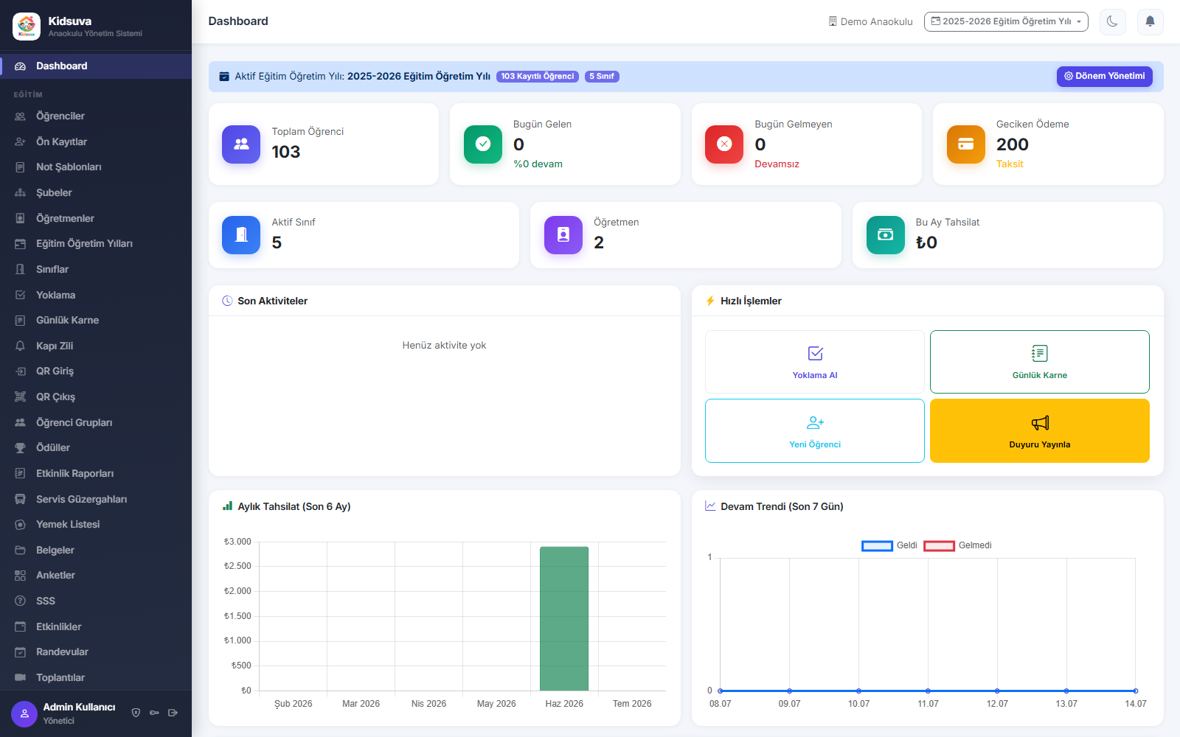Toggle the Geldi legend series

pyautogui.click(x=890, y=546)
